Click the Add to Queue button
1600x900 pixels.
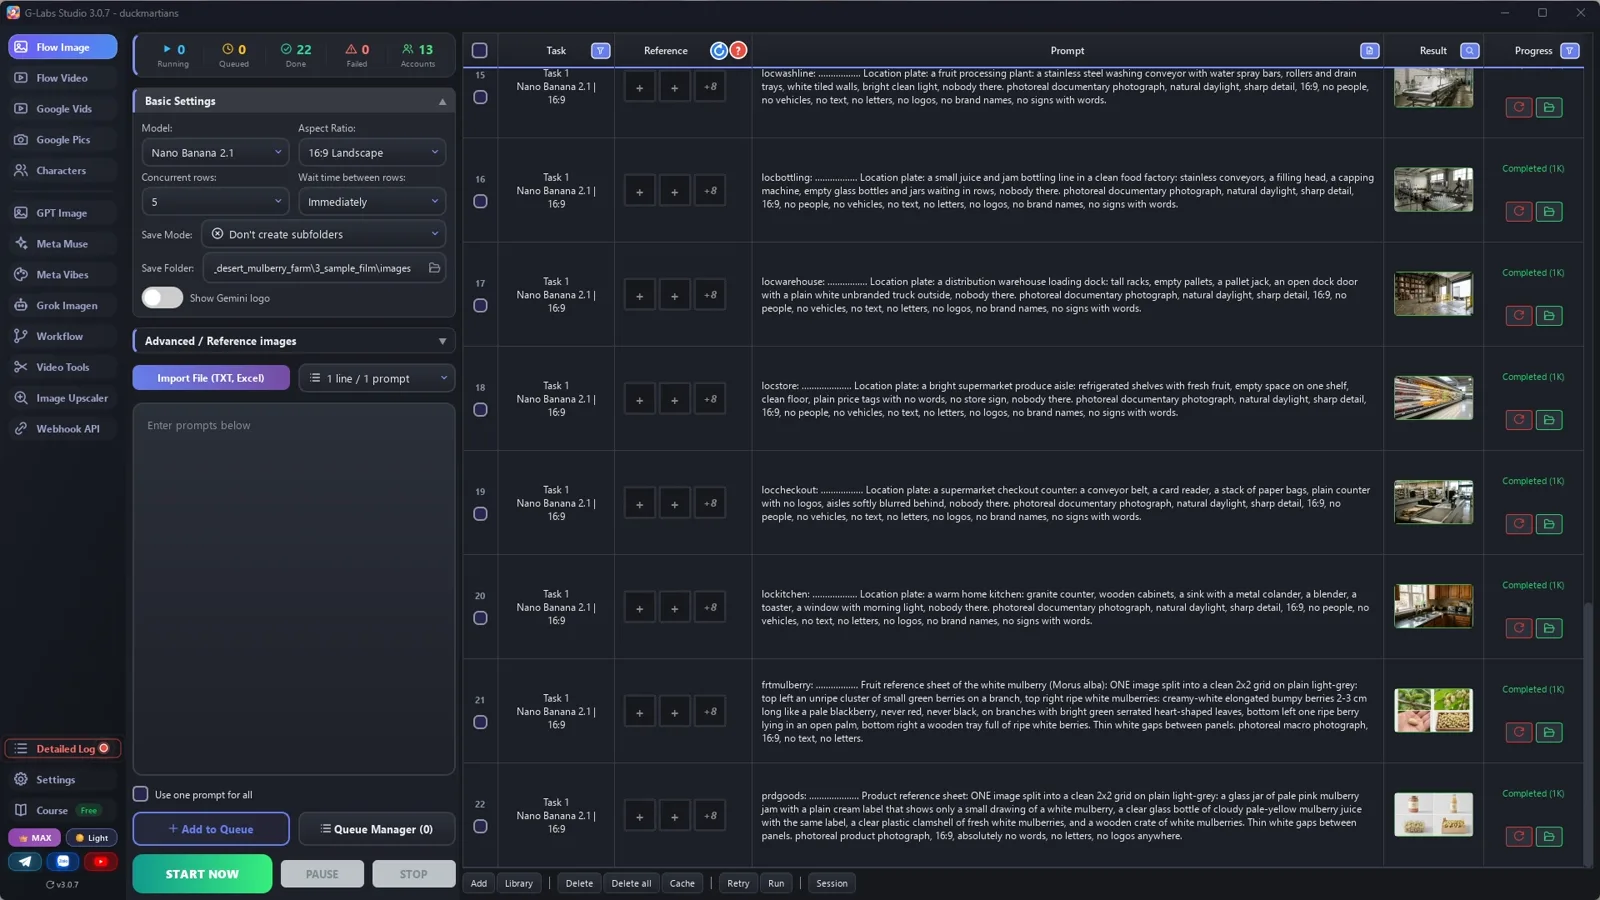(x=211, y=829)
